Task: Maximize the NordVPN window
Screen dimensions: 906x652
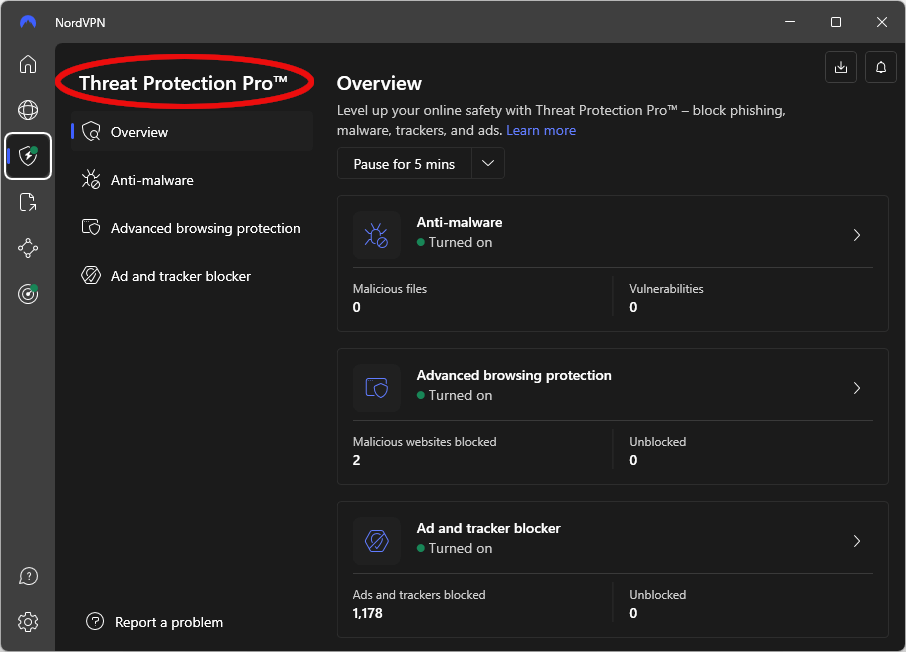Action: click(836, 22)
